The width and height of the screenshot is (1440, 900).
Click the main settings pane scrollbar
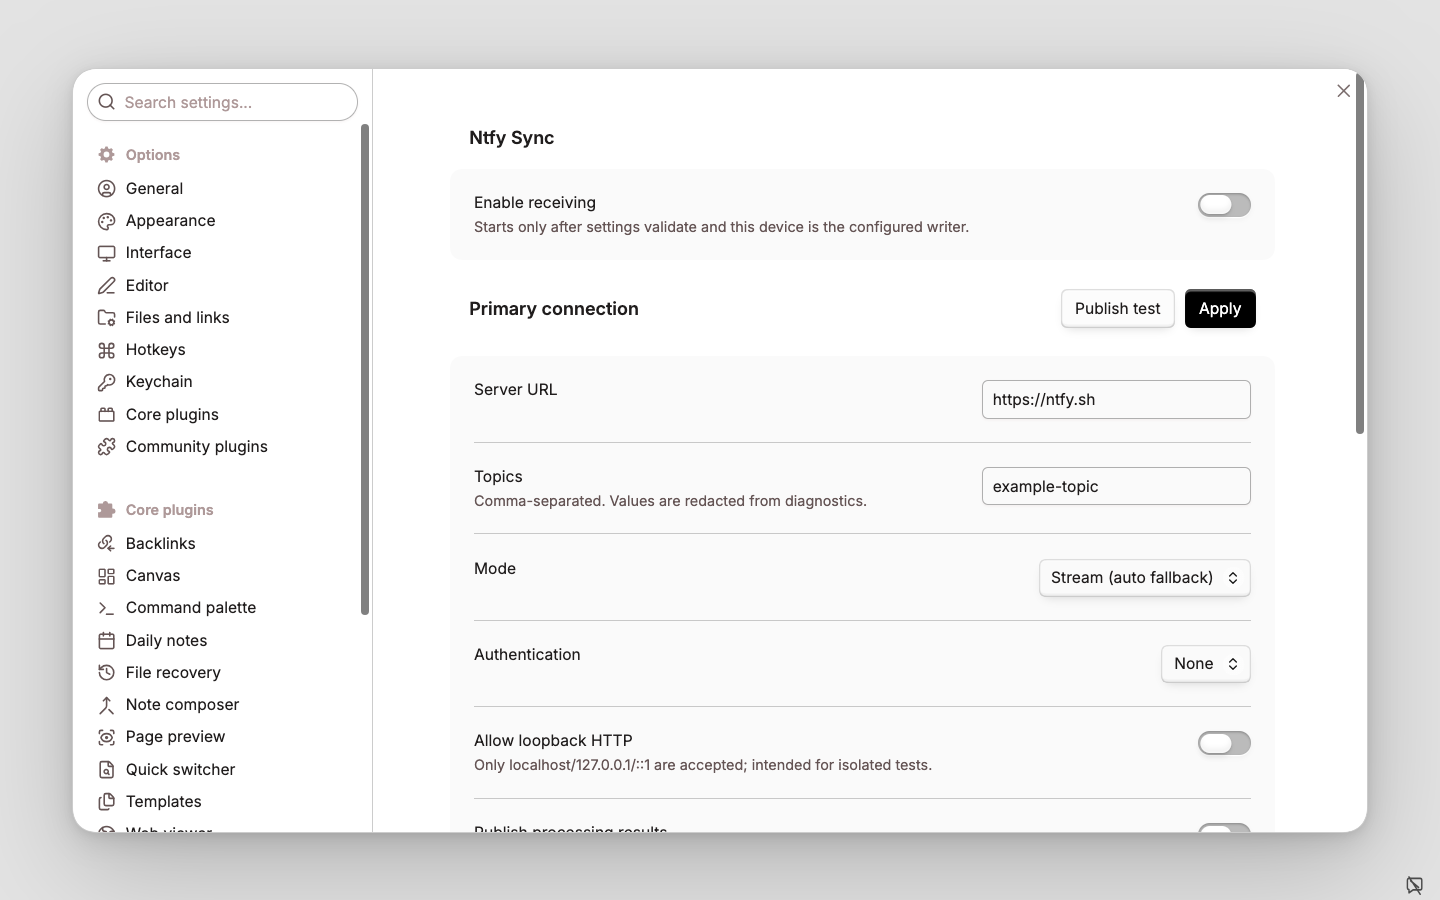coord(1360,252)
